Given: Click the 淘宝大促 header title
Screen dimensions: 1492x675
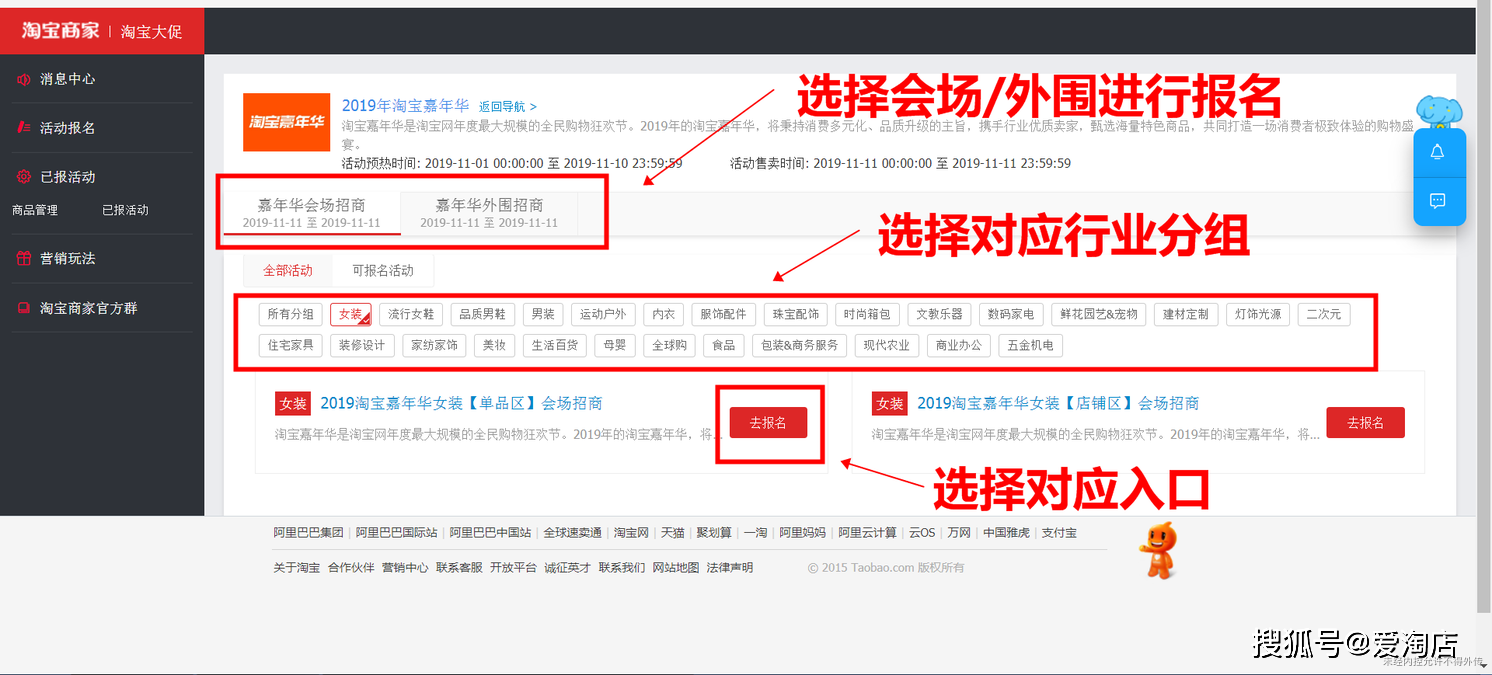Looking at the screenshot, I should point(152,32).
